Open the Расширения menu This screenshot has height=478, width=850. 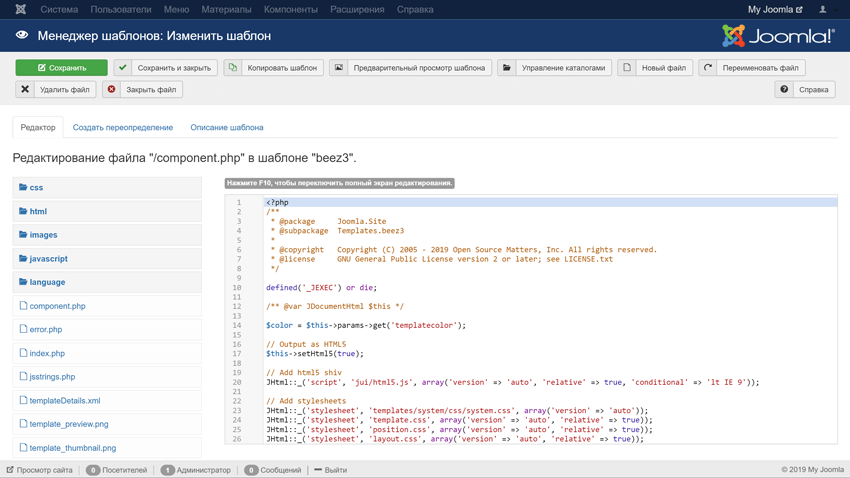(357, 9)
